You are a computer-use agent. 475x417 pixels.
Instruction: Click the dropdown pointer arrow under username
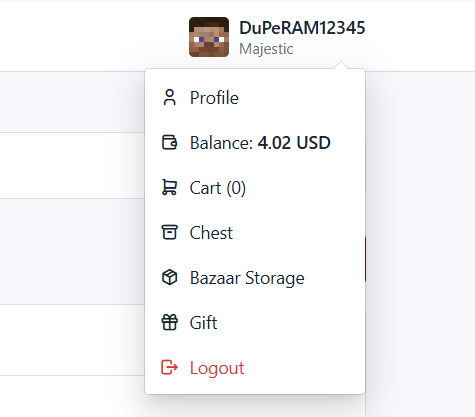(340, 65)
